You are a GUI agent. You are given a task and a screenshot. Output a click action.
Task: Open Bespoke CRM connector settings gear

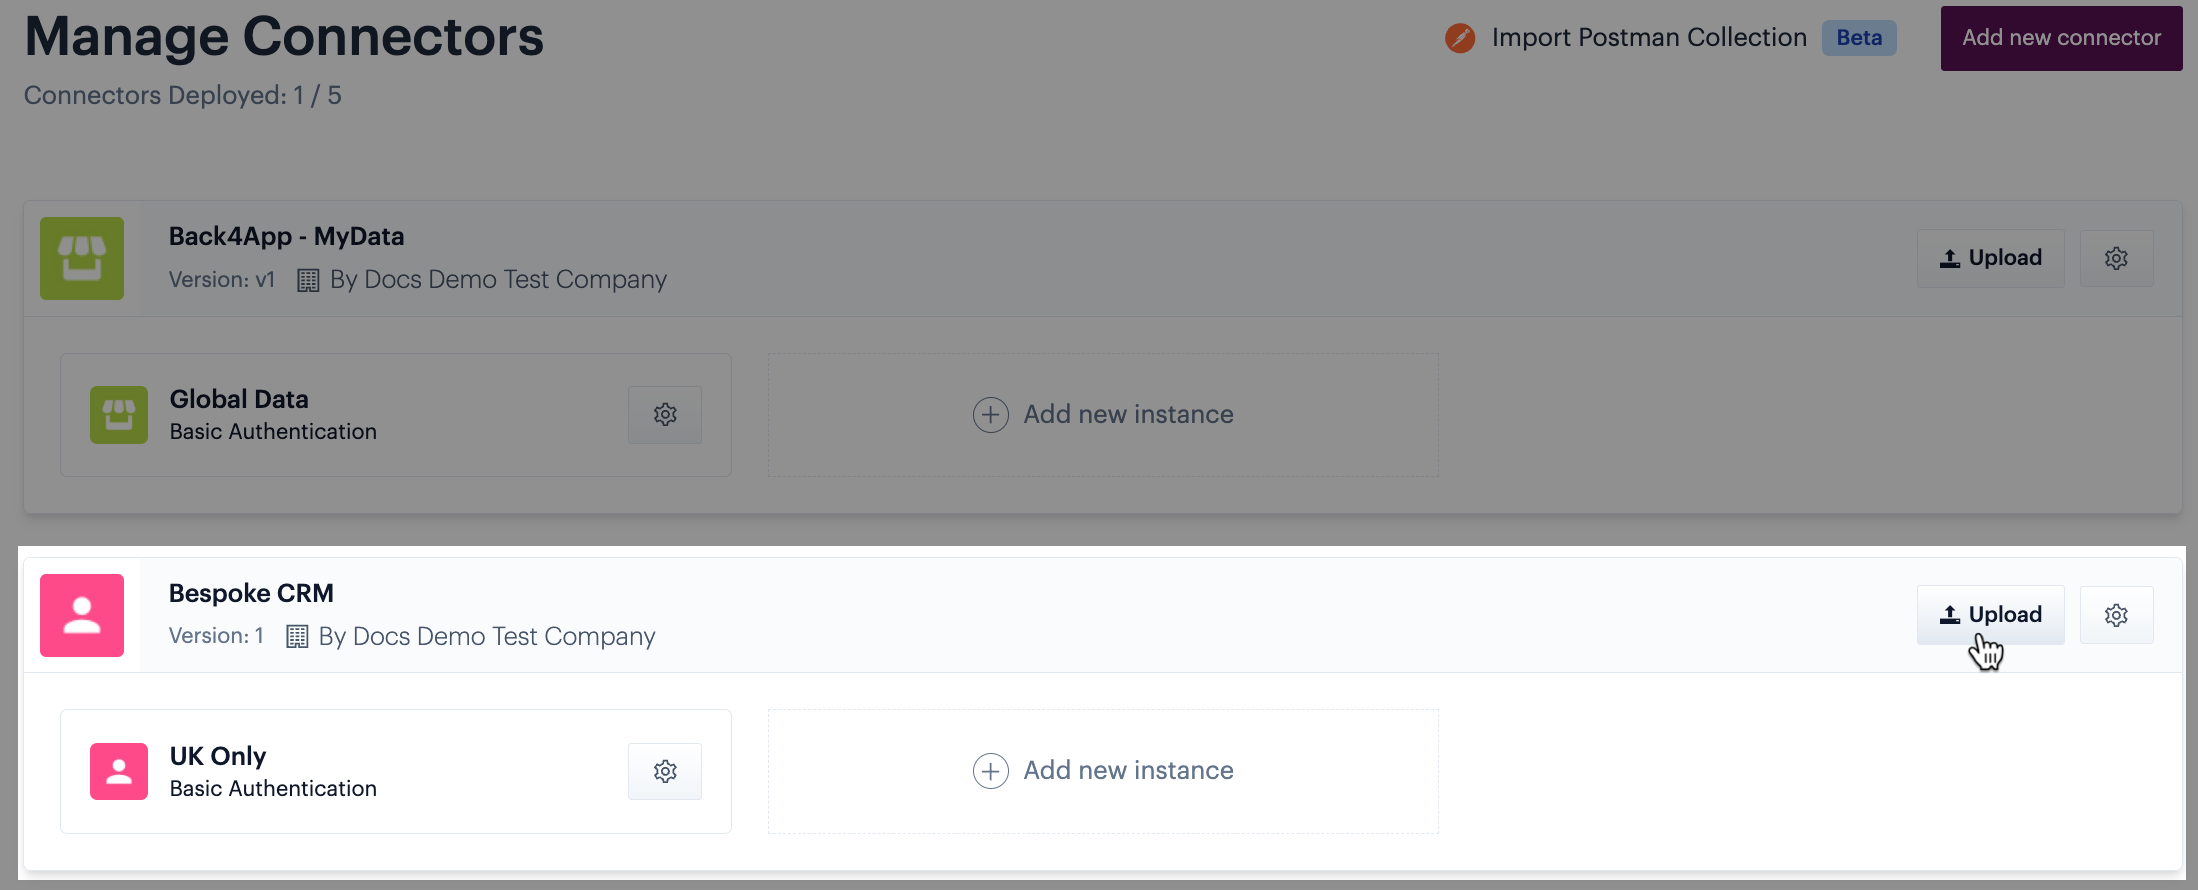2116,615
